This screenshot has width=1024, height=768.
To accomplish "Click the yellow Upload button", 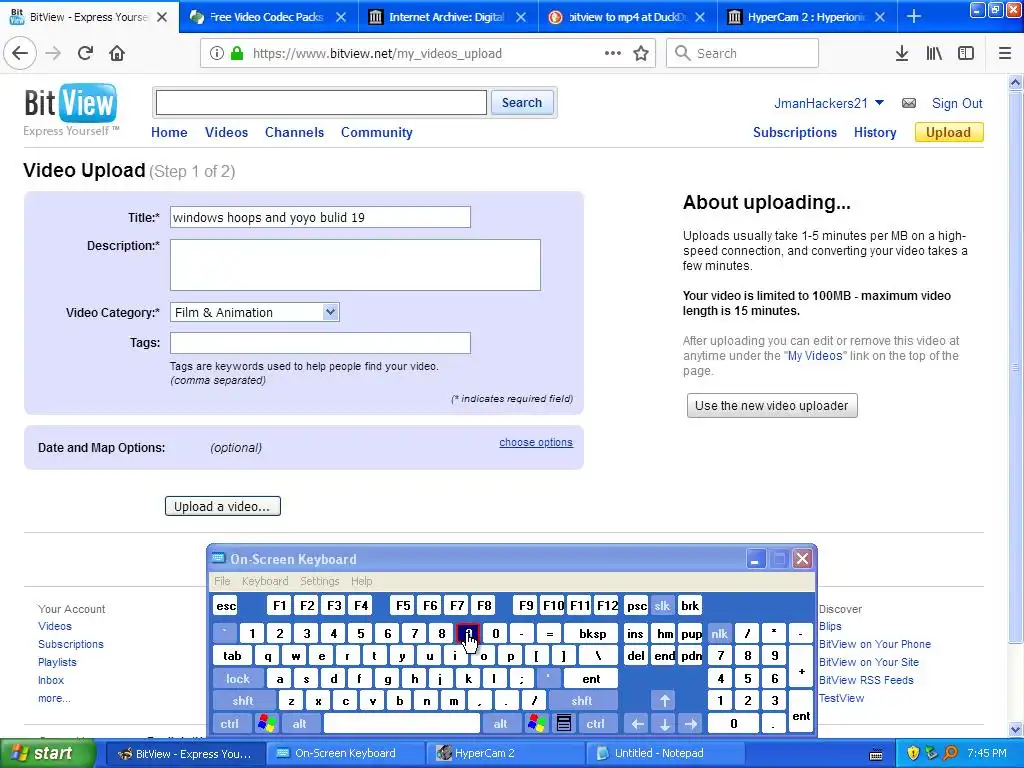I will click(948, 132).
